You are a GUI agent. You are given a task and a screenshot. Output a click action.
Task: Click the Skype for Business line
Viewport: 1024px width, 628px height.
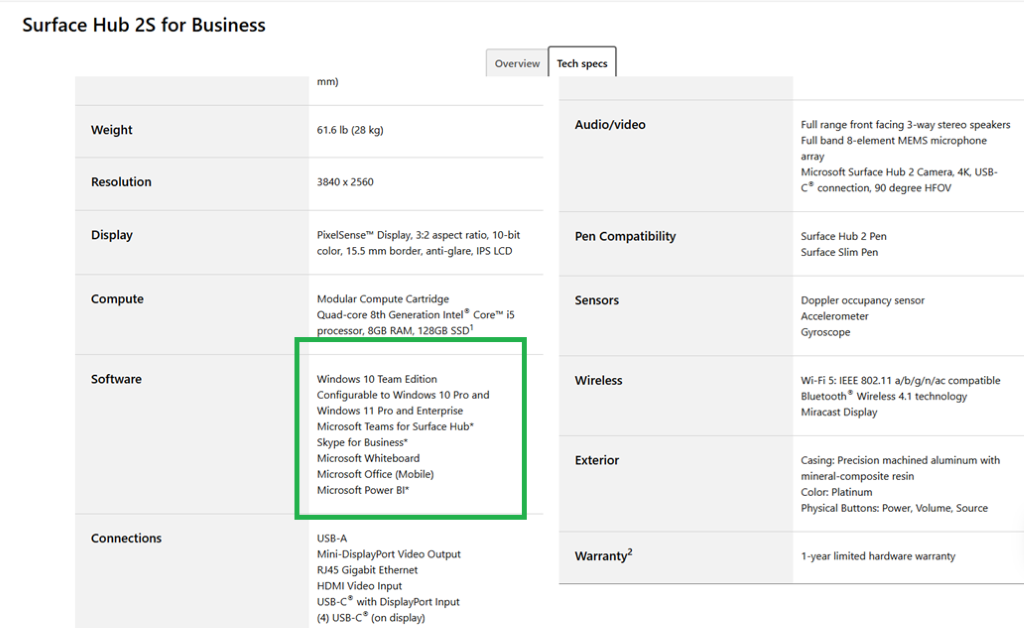(x=362, y=443)
